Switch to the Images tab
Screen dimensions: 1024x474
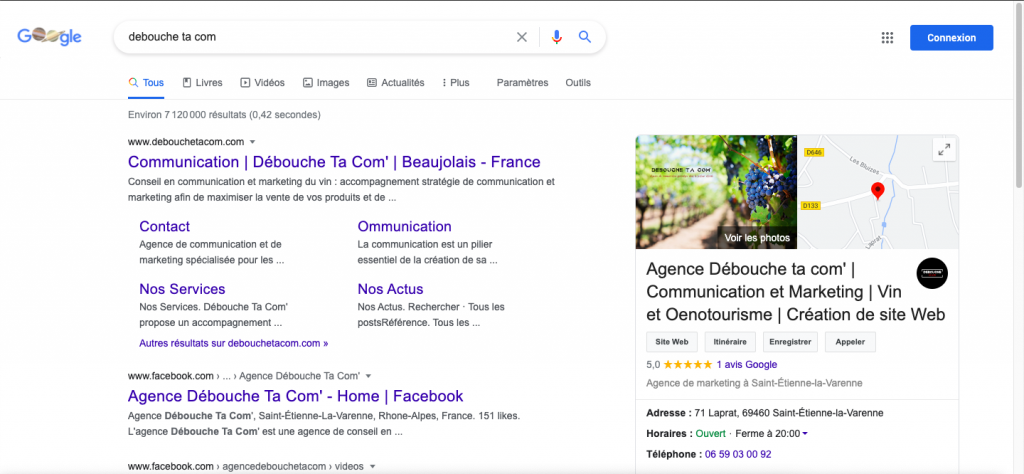[x=326, y=83]
